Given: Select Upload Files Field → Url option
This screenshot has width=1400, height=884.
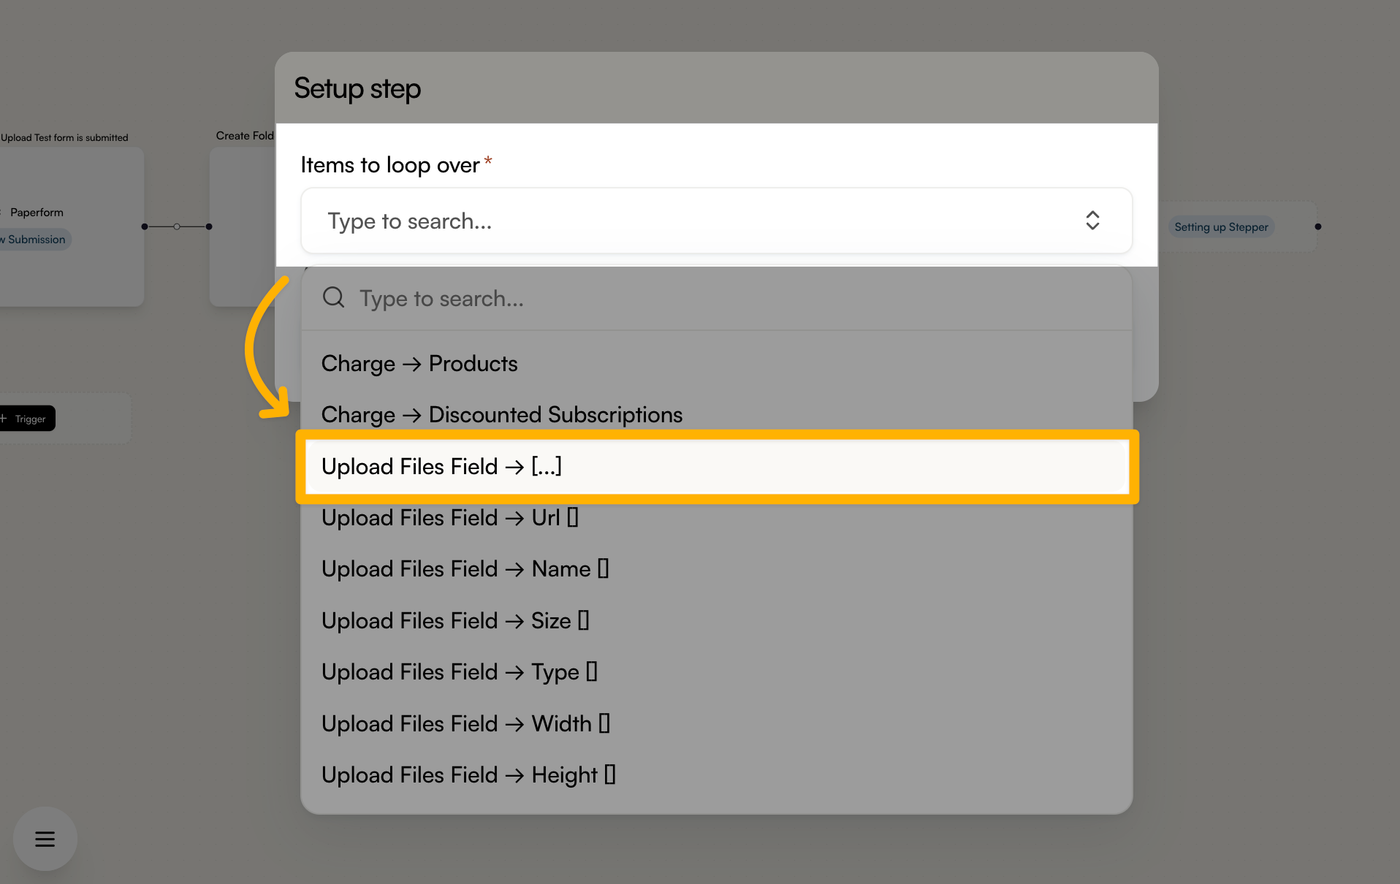Looking at the screenshot, I should [716, 518].
